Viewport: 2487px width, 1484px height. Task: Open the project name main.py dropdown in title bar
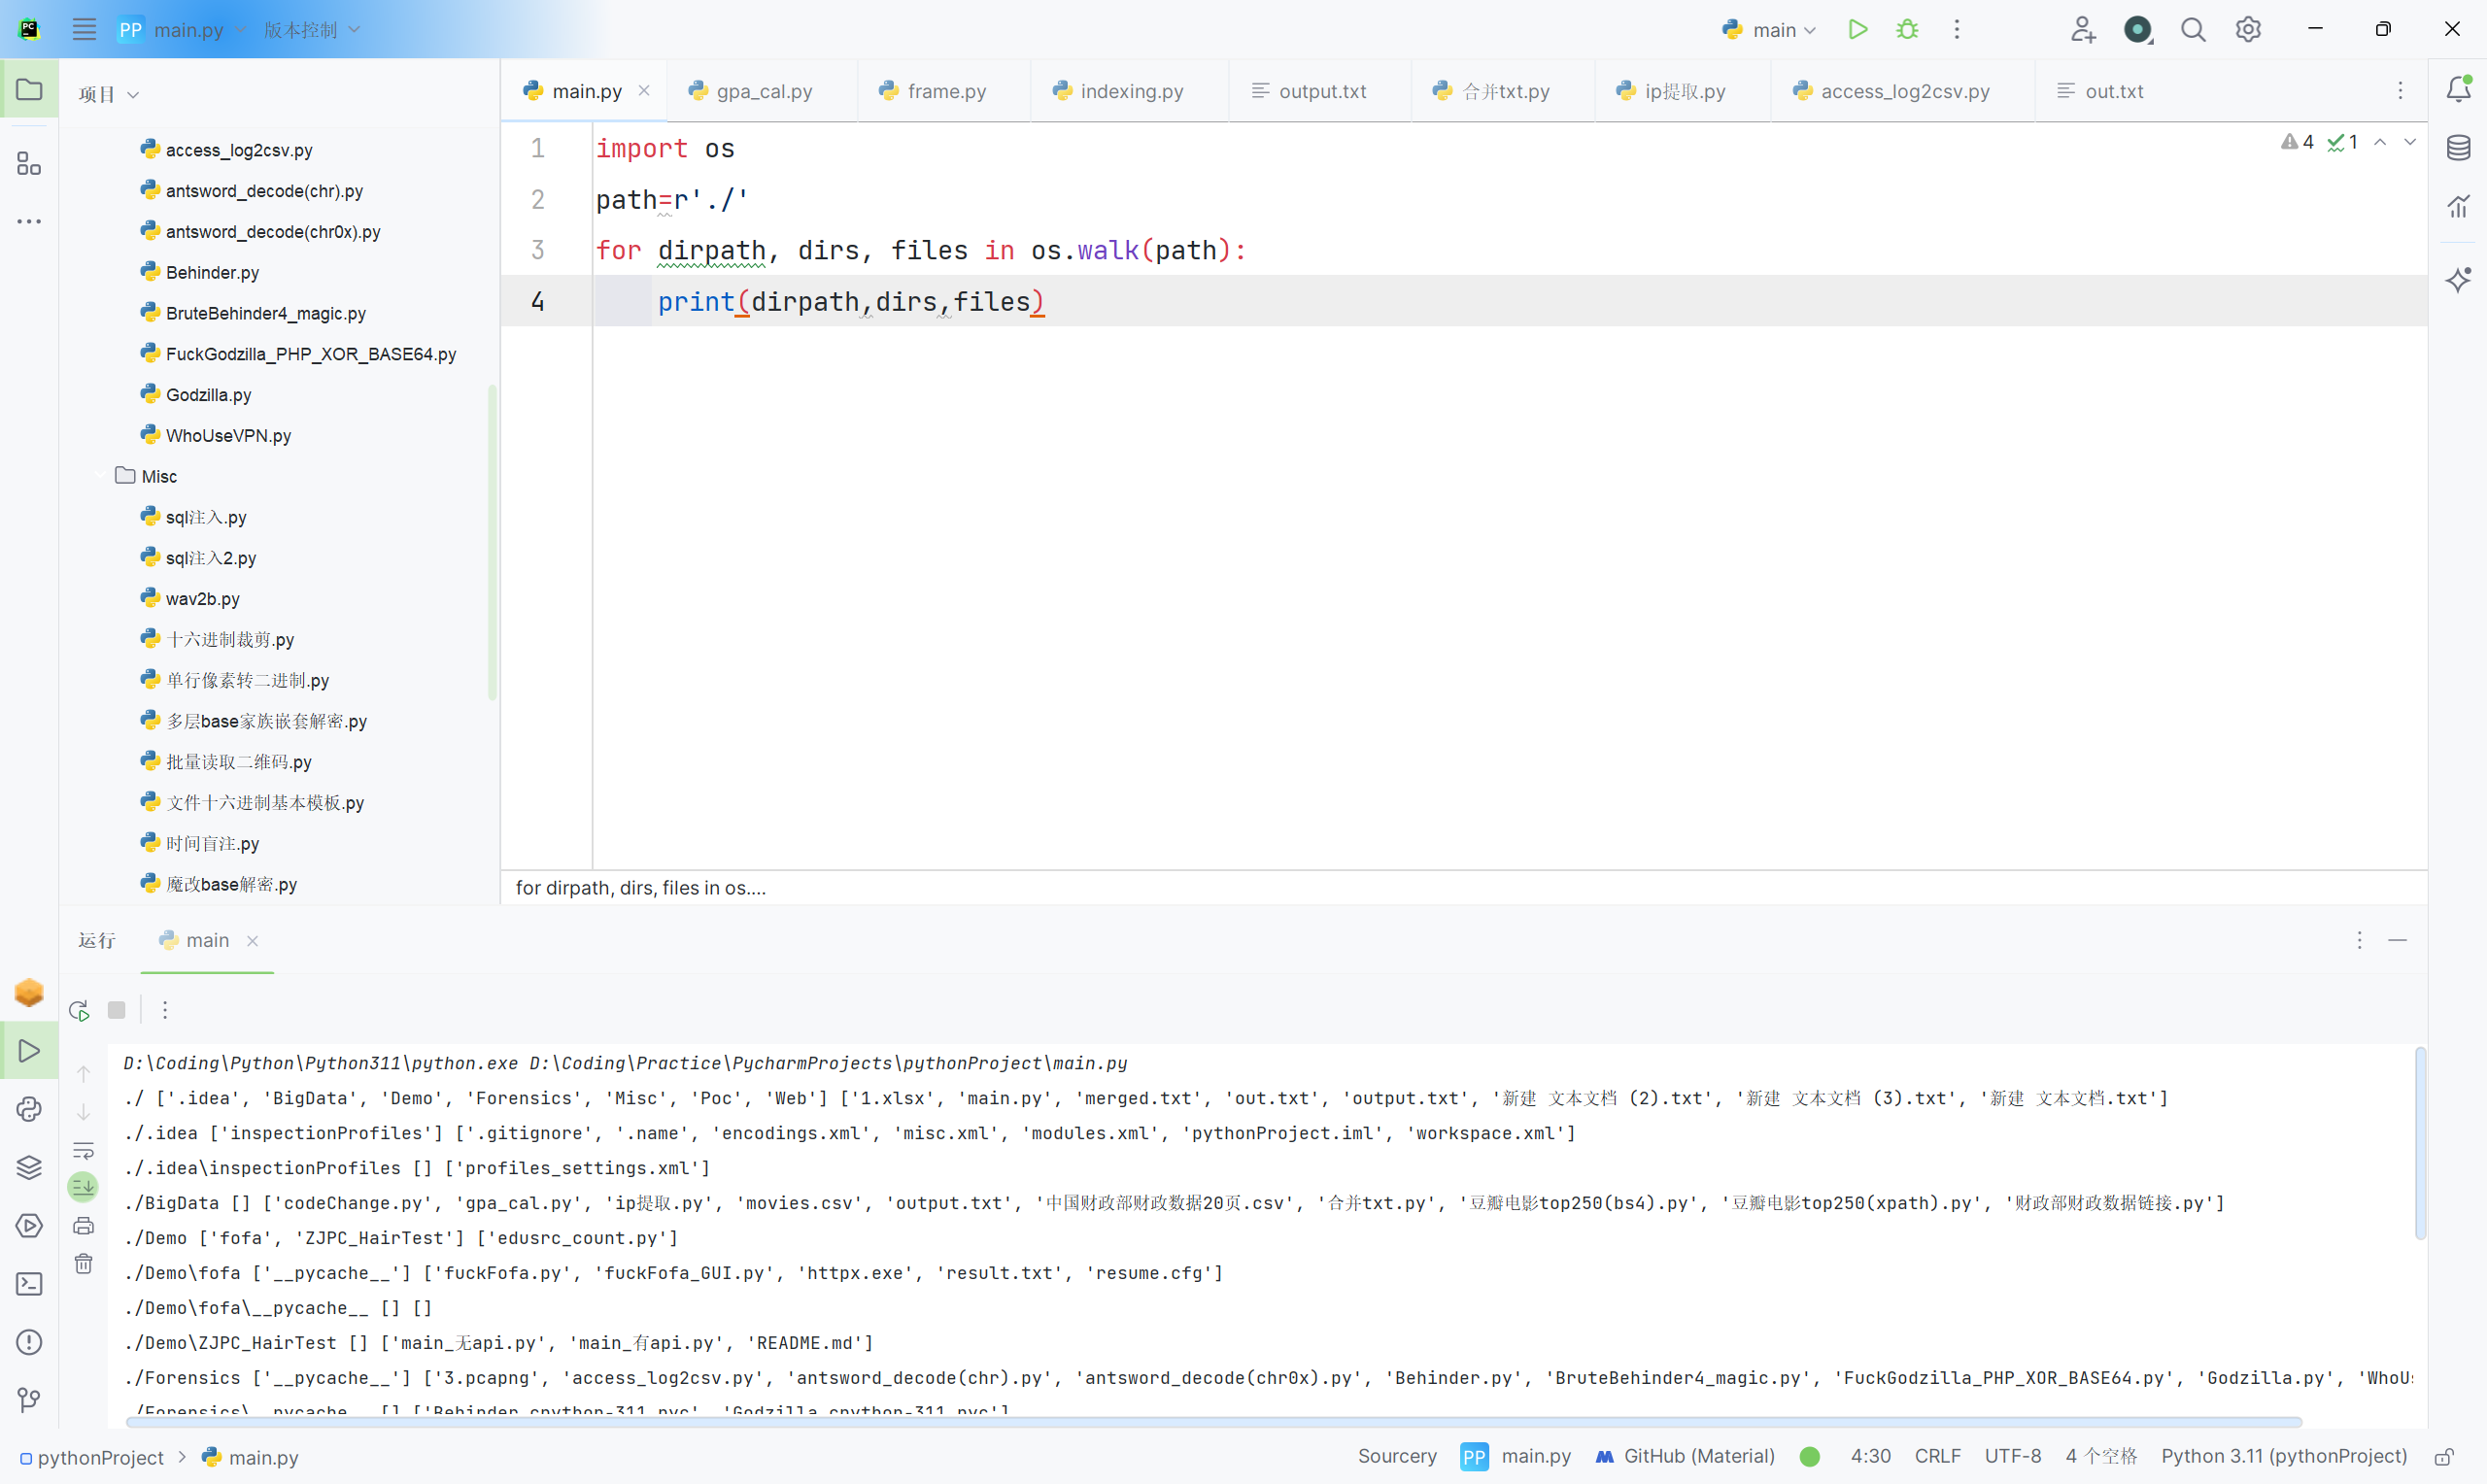182,30
